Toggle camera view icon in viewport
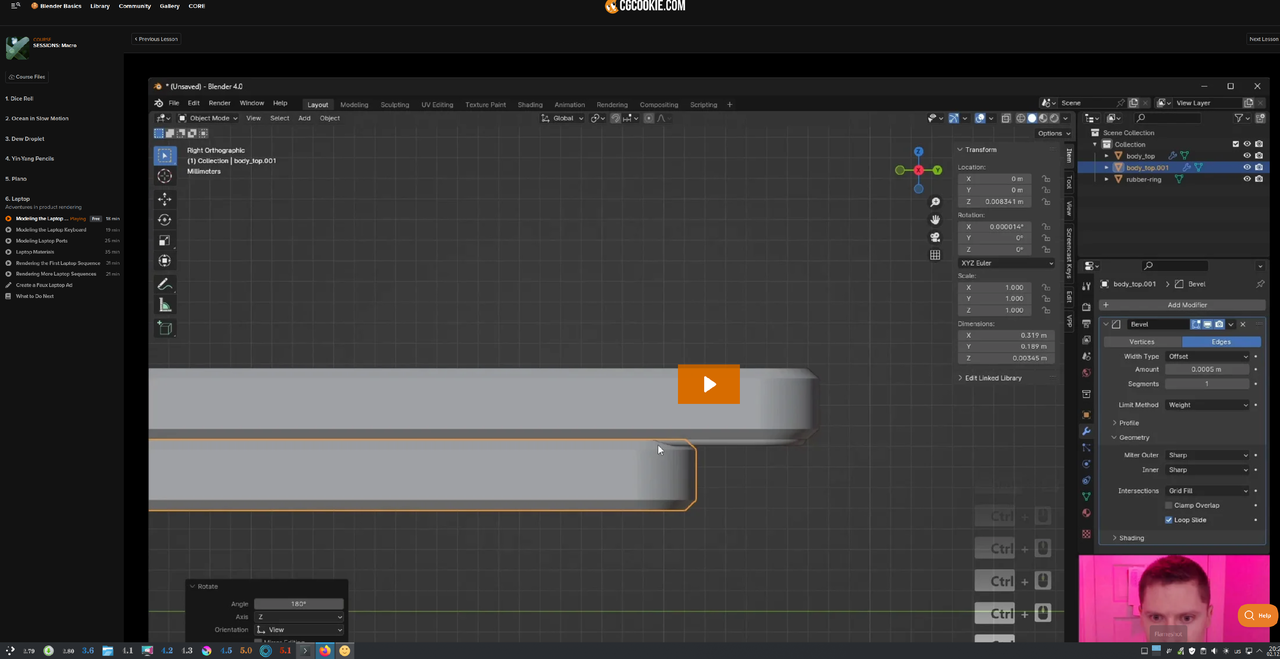Screen dimensions: 1280x659 coord(935,237)
